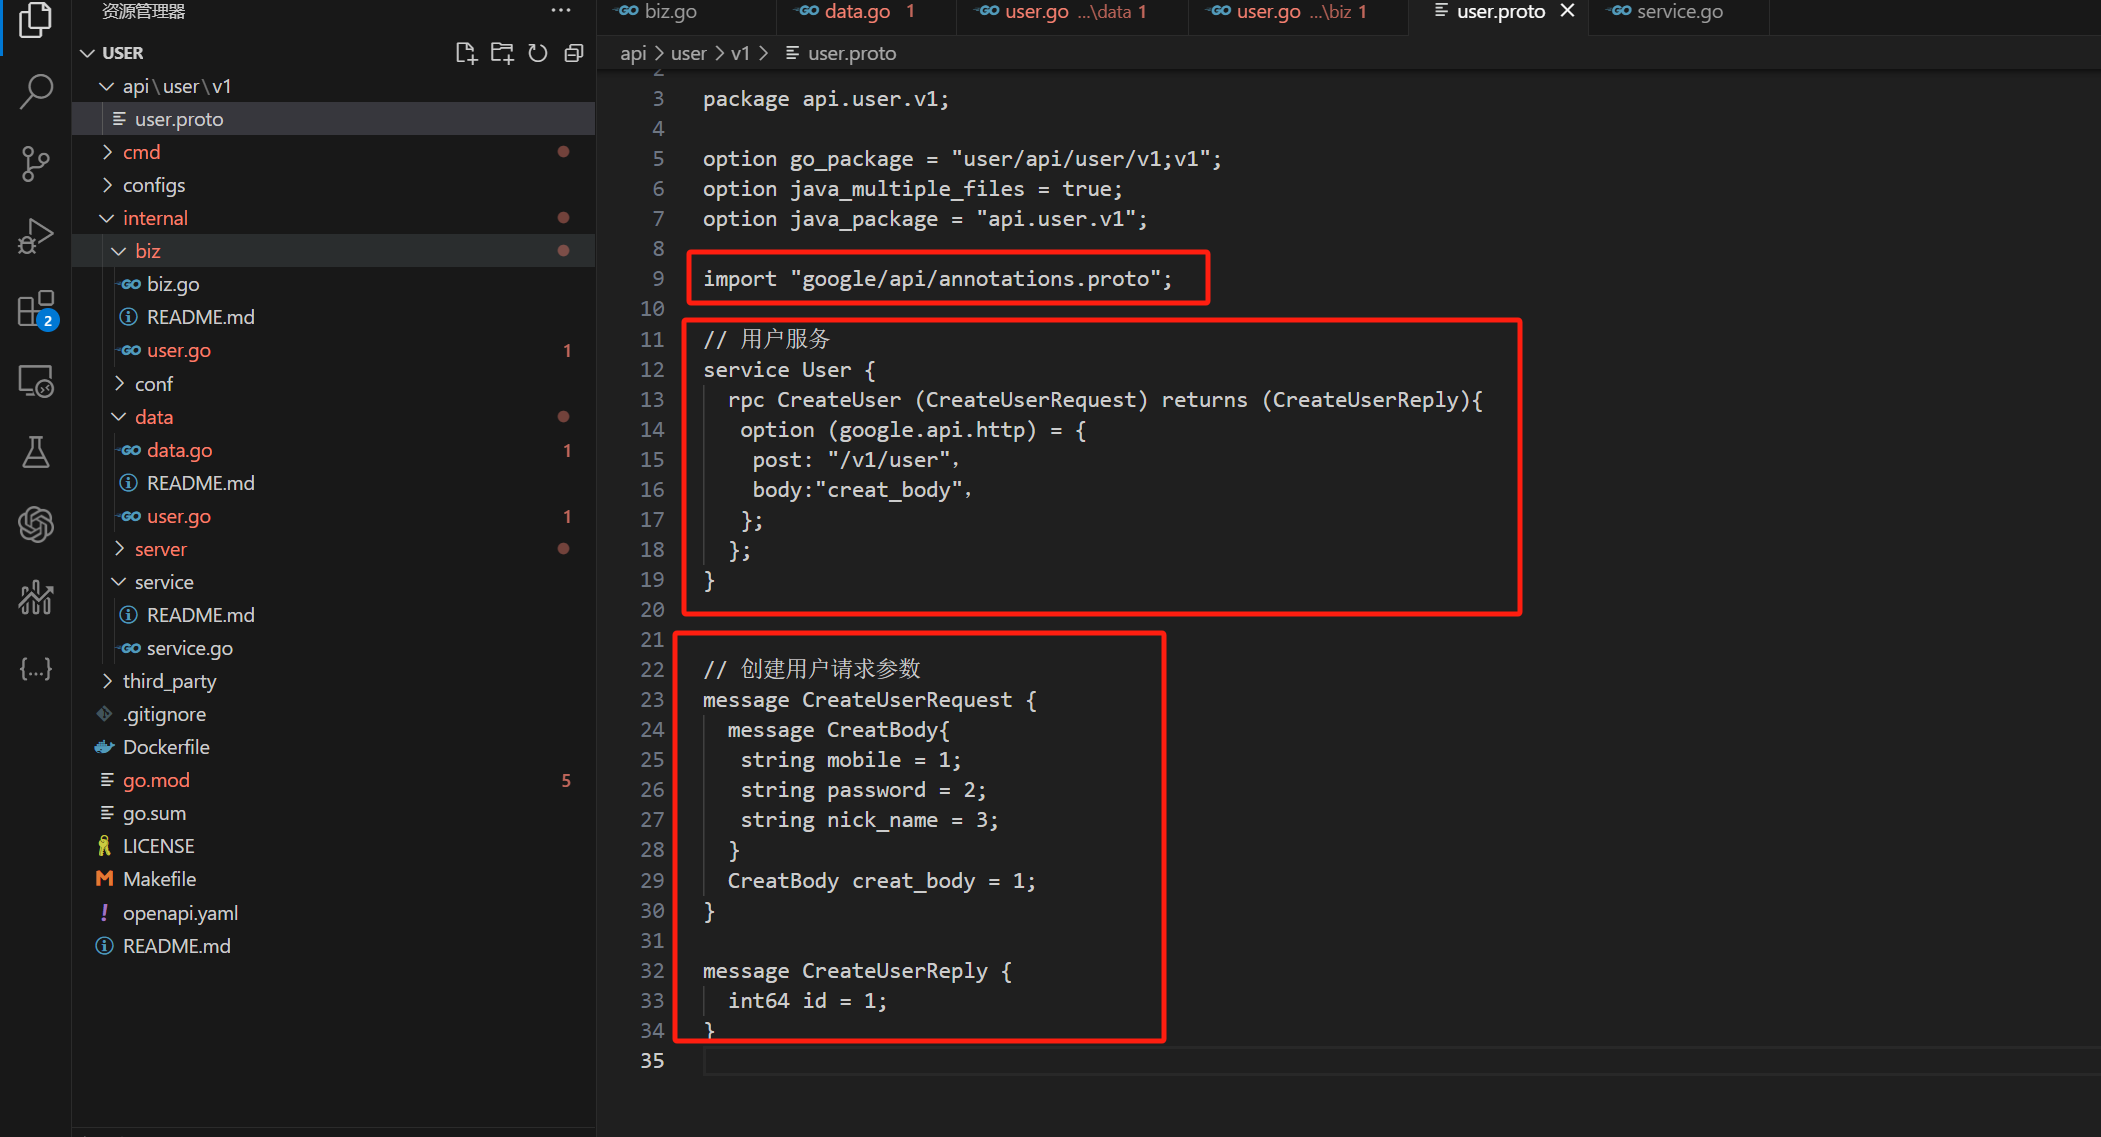Open the Search view icon
This screenshot has height=1137, width=2101.
[x=36, y=91]
